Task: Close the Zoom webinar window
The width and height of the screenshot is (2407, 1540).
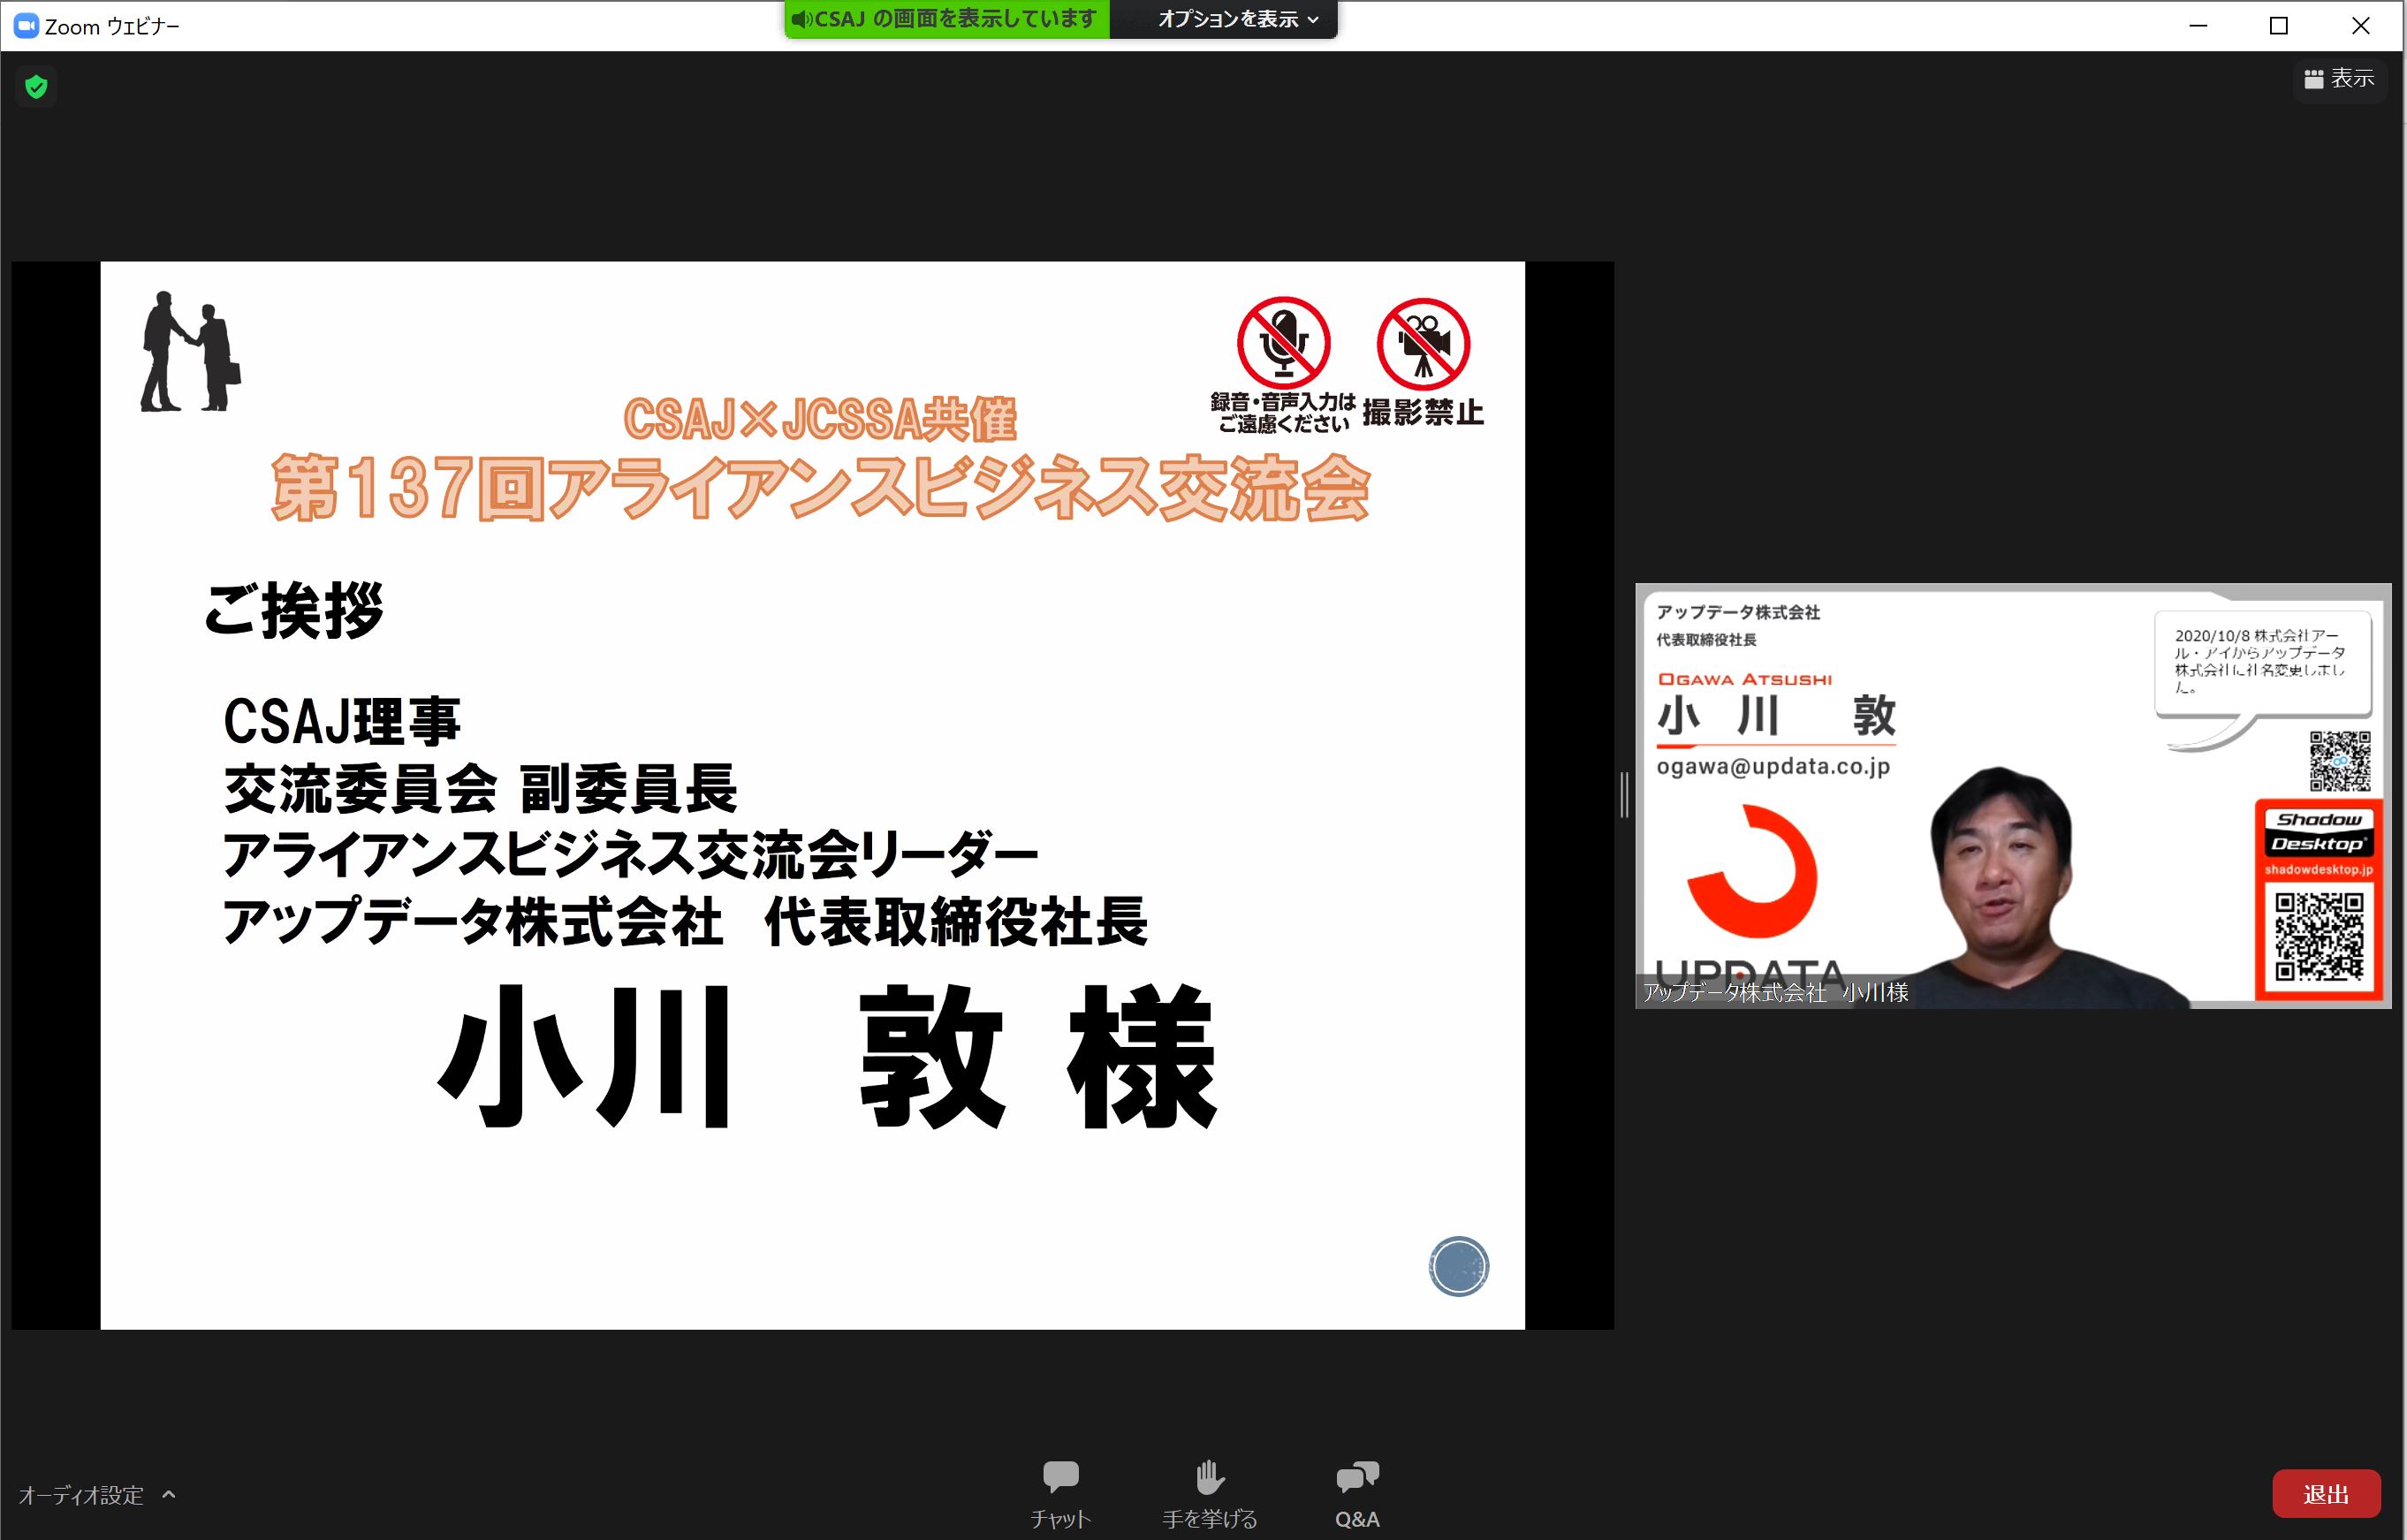Action: click(x=2360, y=26)
